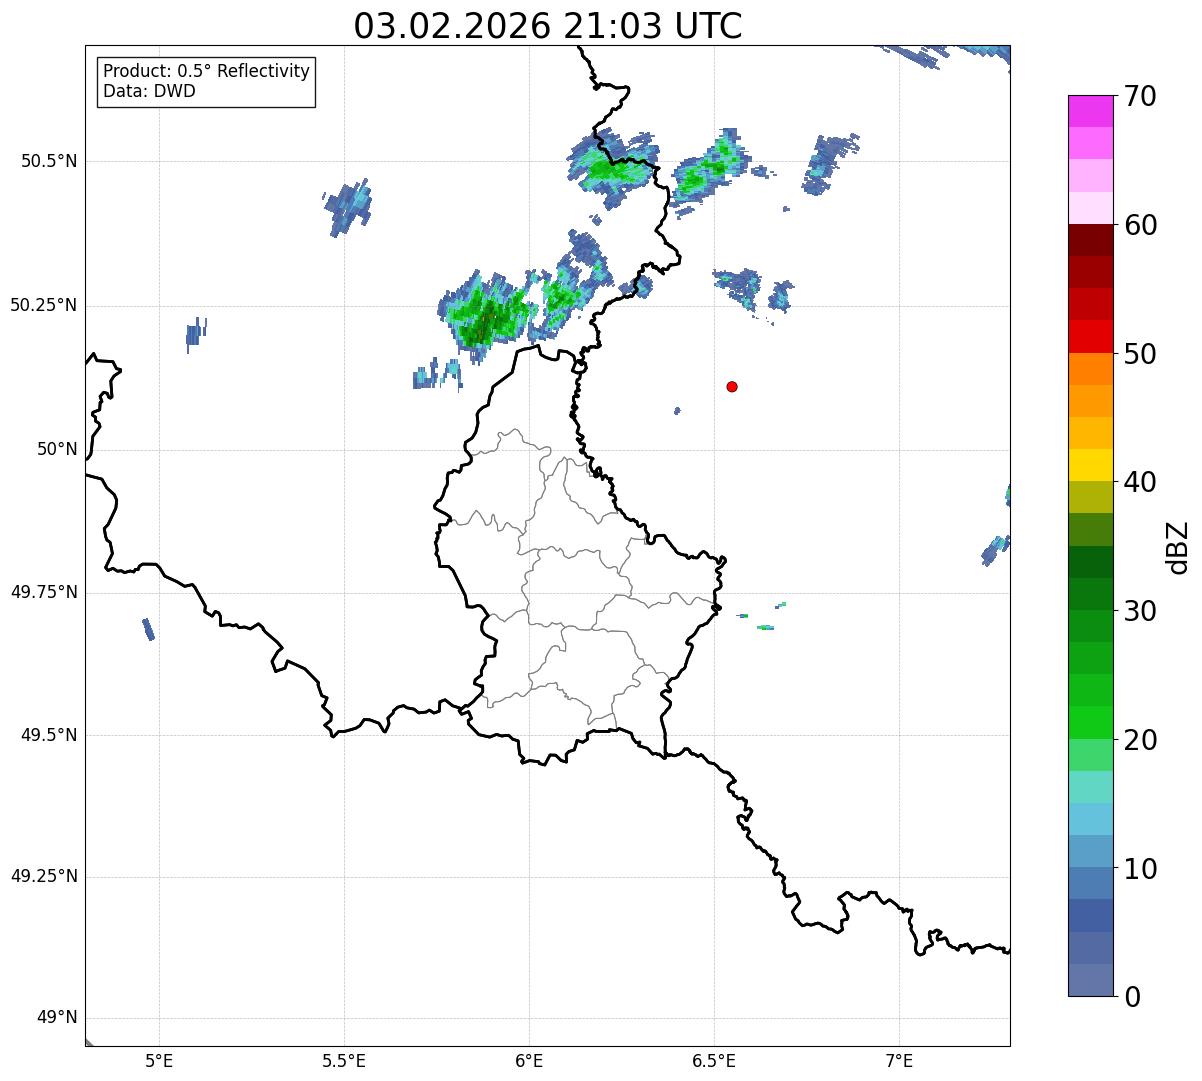
Task: Click the radar echo cell straddling the border near 50.5°N
Action: tap(612, 166)
